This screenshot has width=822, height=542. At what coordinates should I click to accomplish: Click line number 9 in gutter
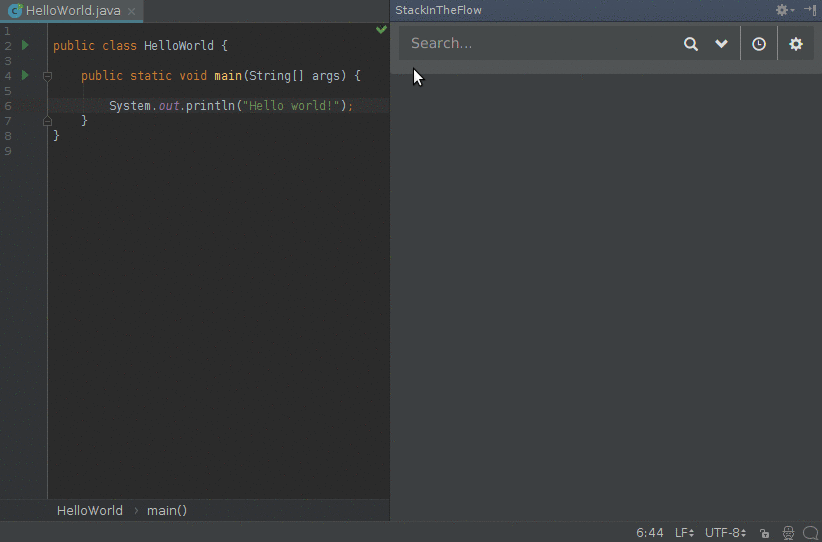point(7,151)
